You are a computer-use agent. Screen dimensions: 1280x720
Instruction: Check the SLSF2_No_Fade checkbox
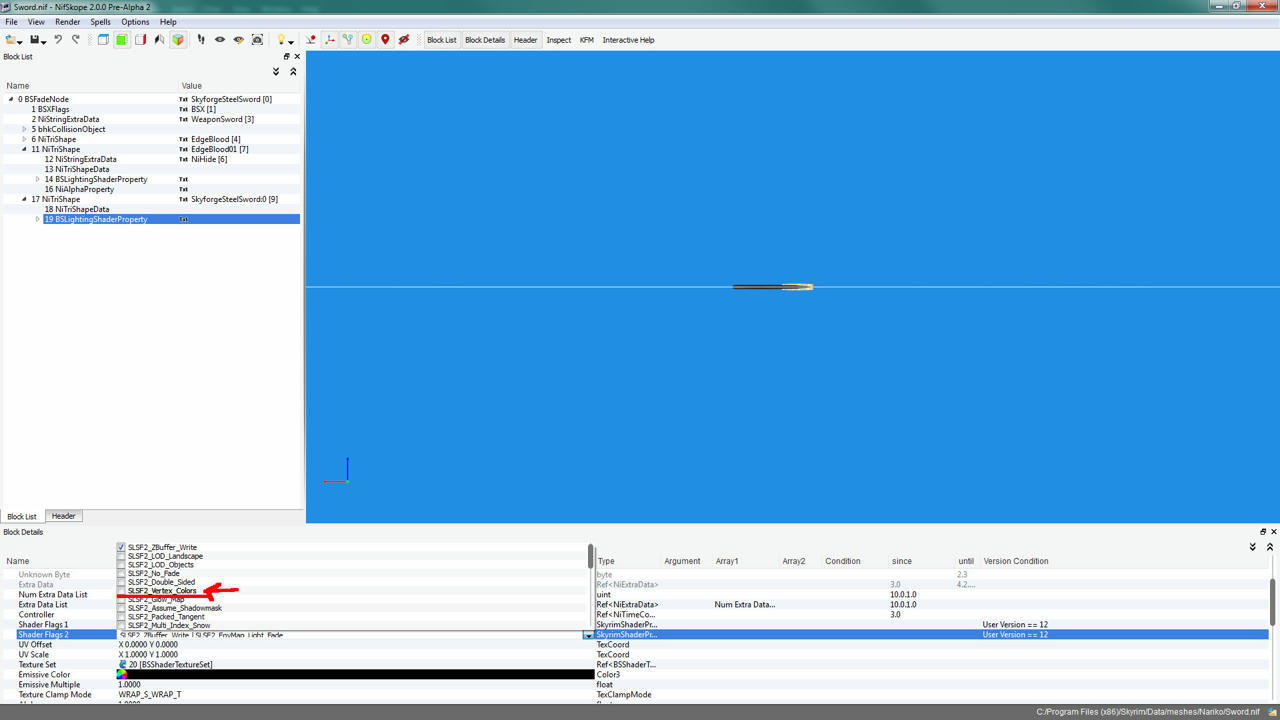(x=121, y=574)
